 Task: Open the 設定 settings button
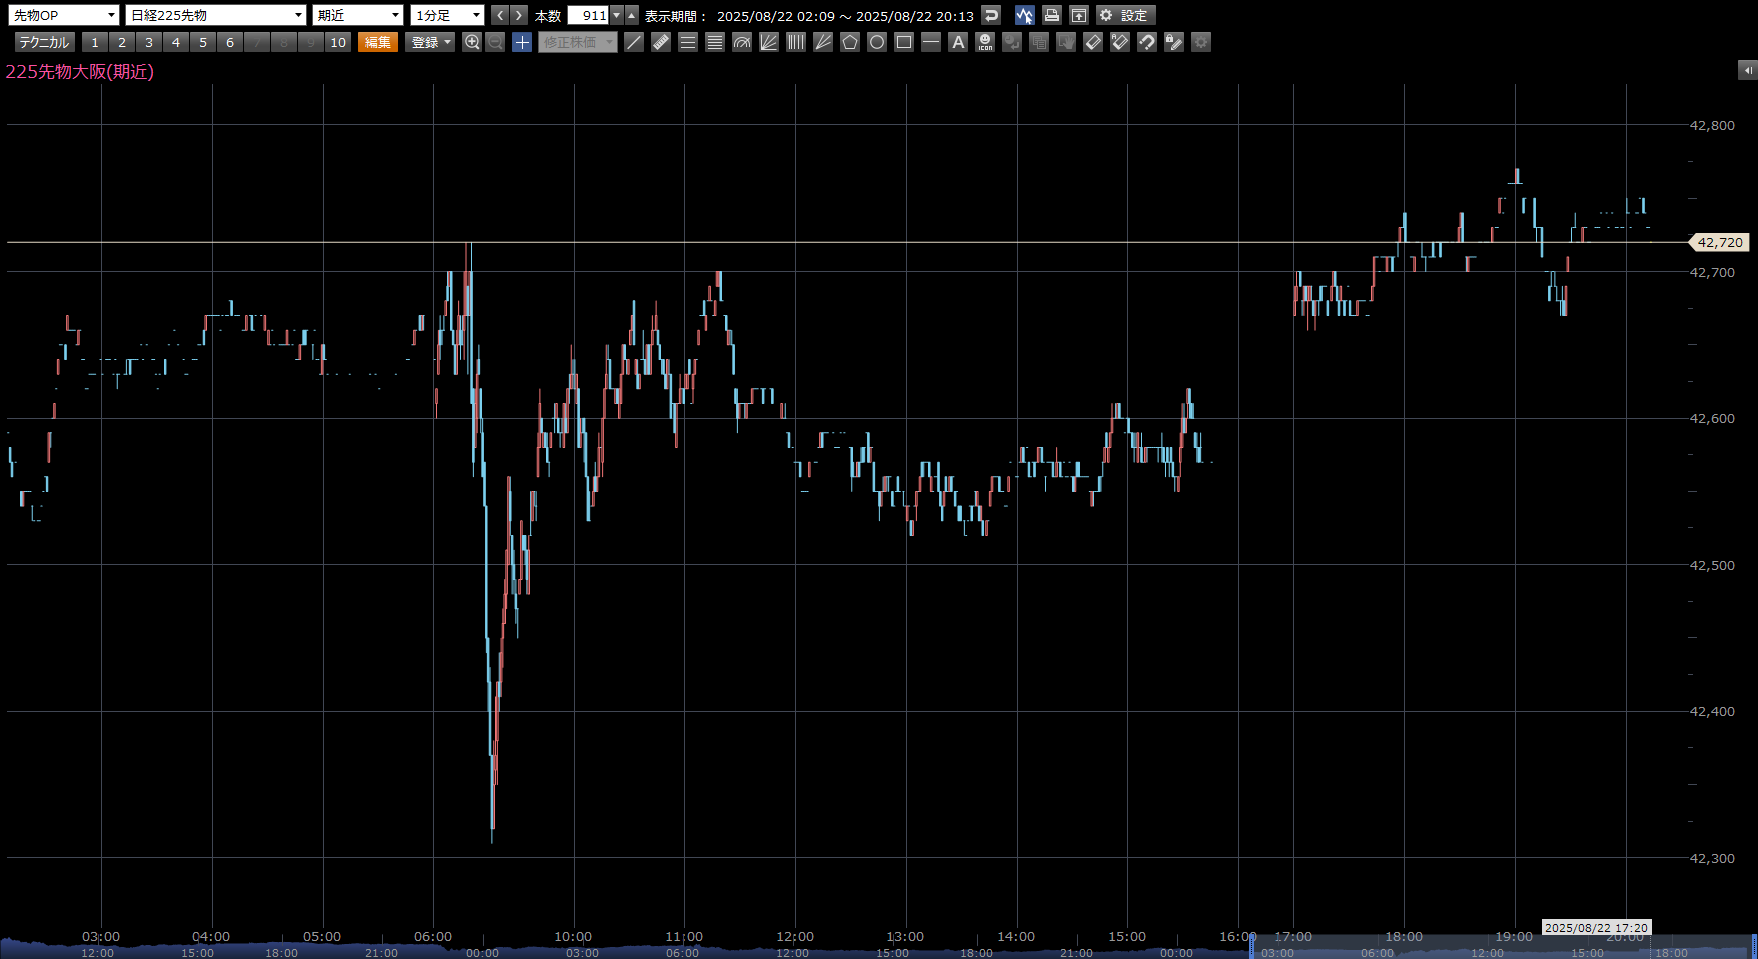tap(1125, 15)
